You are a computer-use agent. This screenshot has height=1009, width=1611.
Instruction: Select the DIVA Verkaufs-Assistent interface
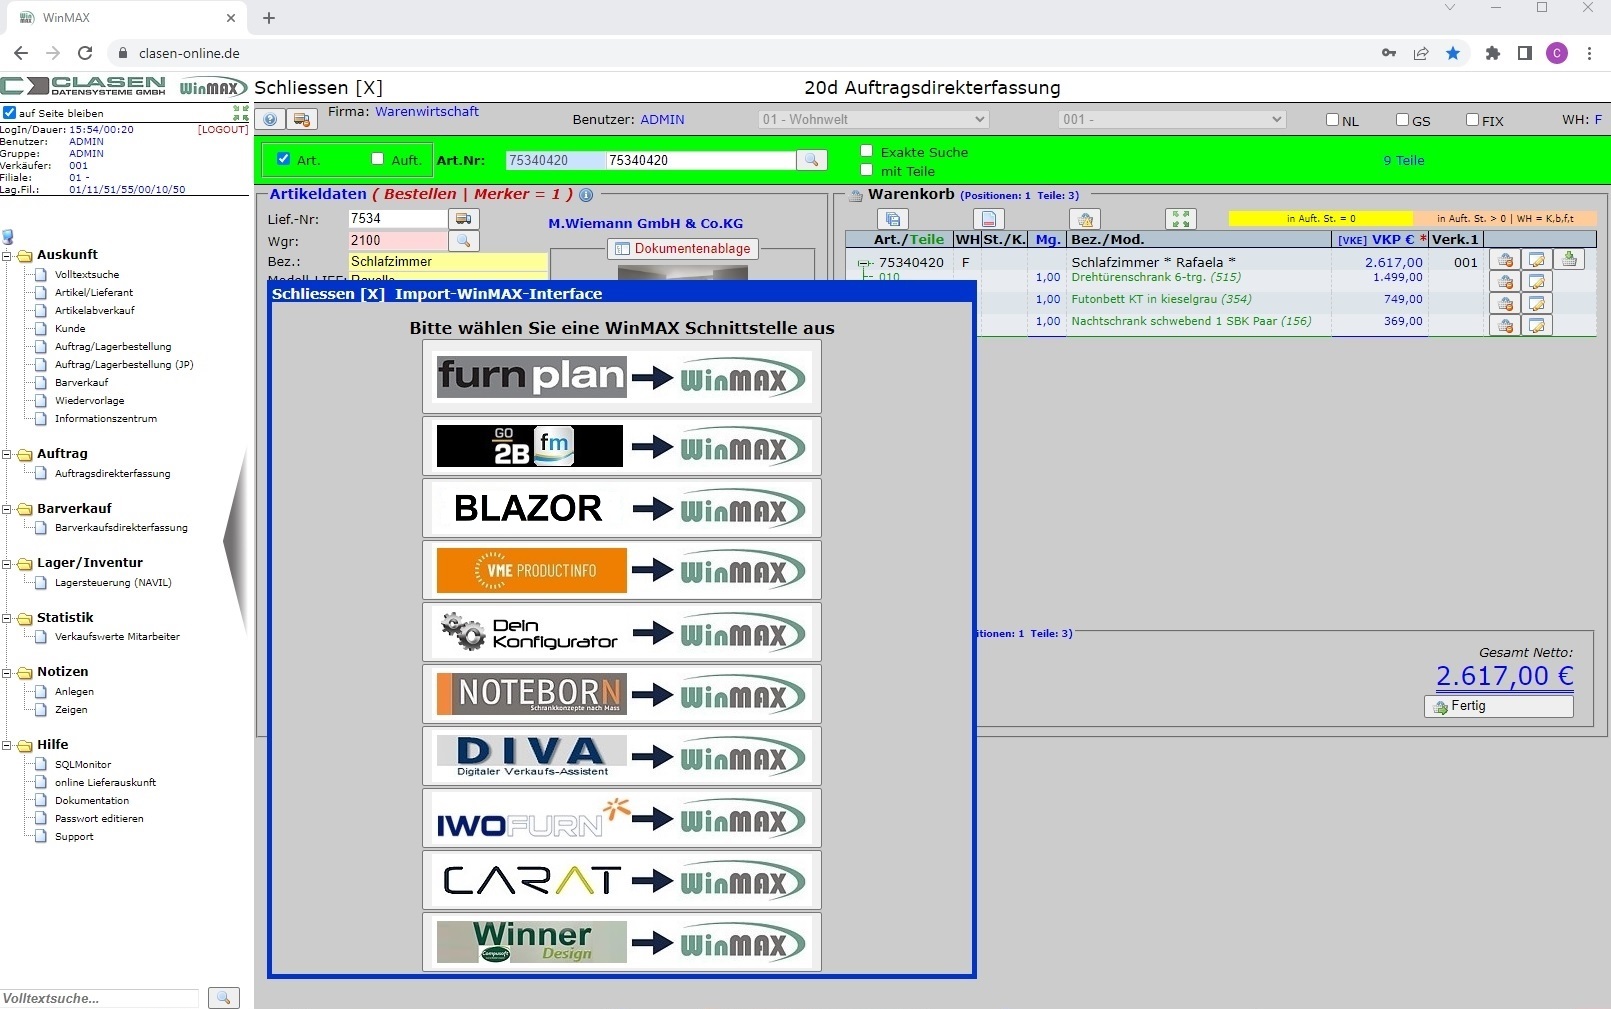(x=622, y=756)
